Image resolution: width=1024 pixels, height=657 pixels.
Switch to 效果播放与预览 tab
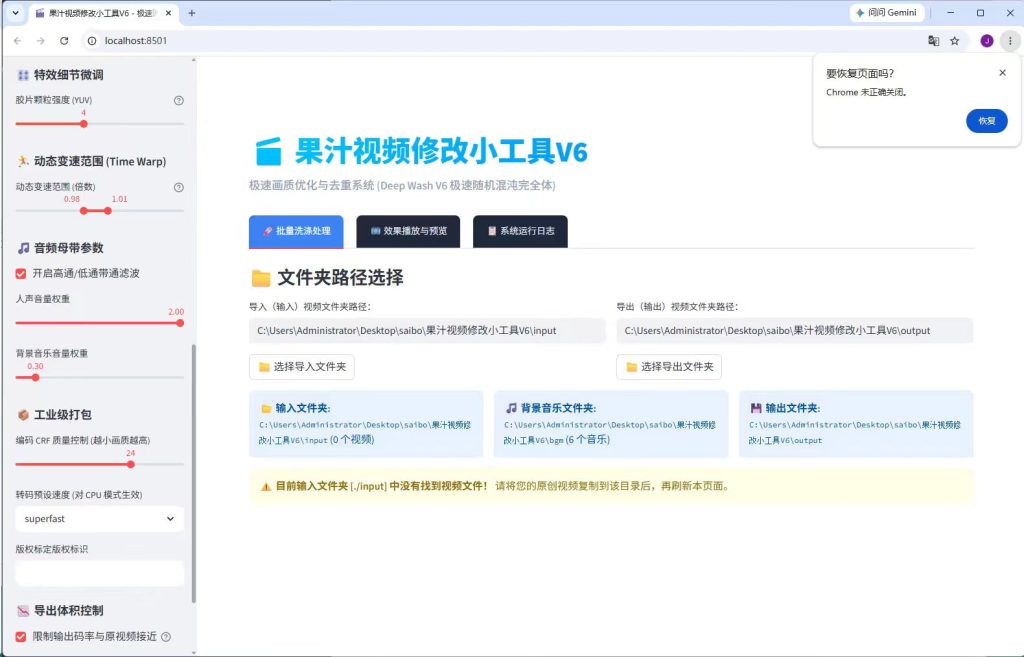[x=408, y=231]
